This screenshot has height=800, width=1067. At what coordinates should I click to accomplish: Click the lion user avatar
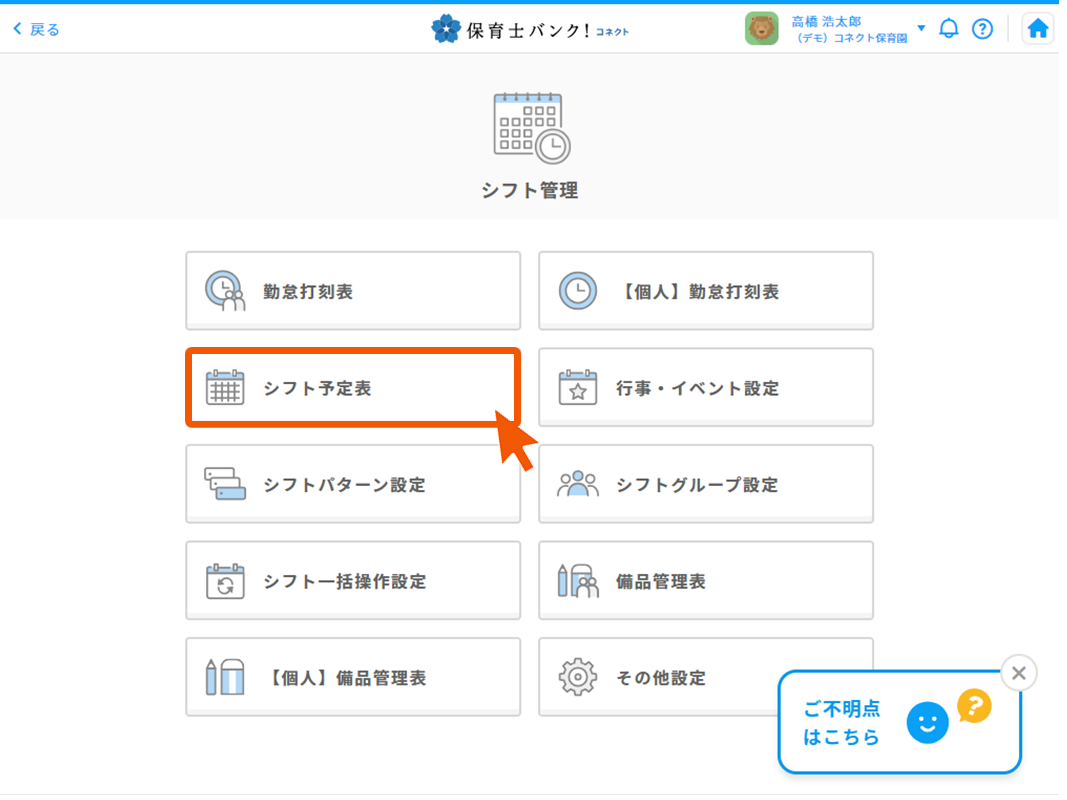point(761,29)
